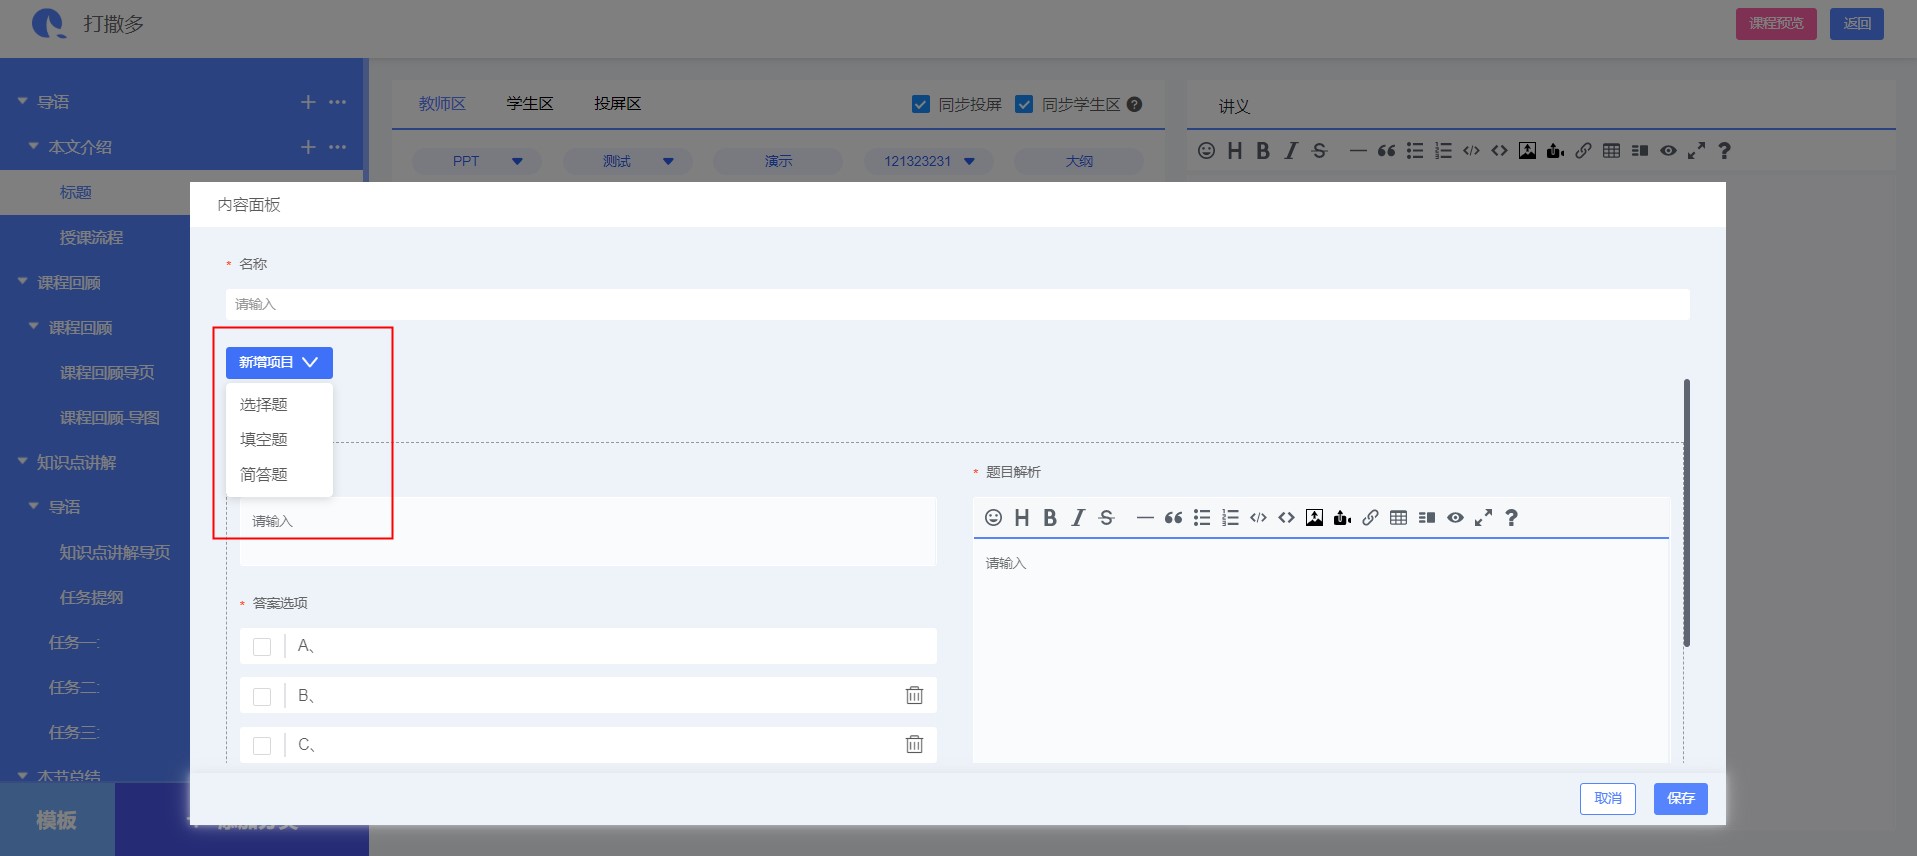
Task: Insert quote block in 题目解析 editor
Action: point(1173,517)
